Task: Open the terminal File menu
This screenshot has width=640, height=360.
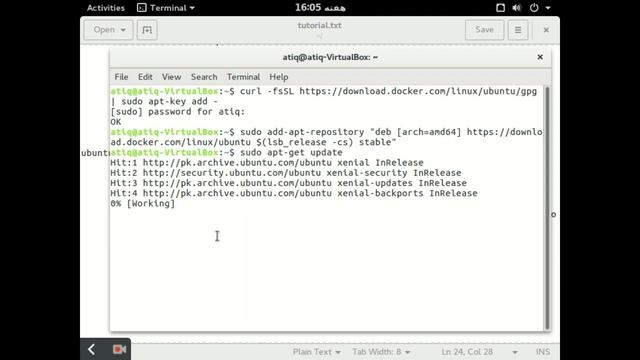Action: (x=121, y=77)
